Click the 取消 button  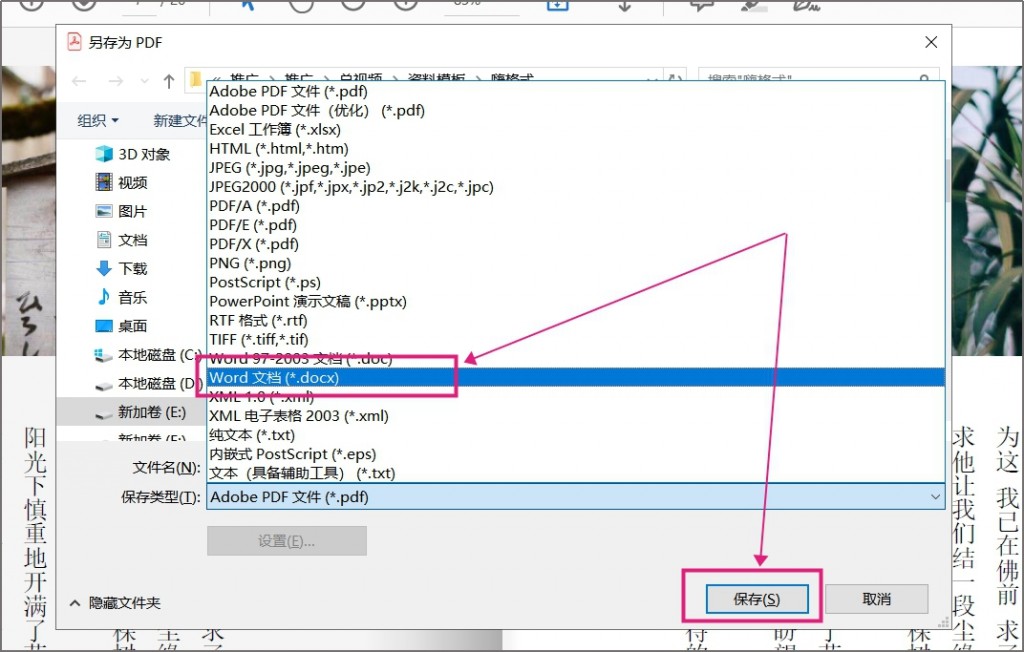tap(876, 599)
